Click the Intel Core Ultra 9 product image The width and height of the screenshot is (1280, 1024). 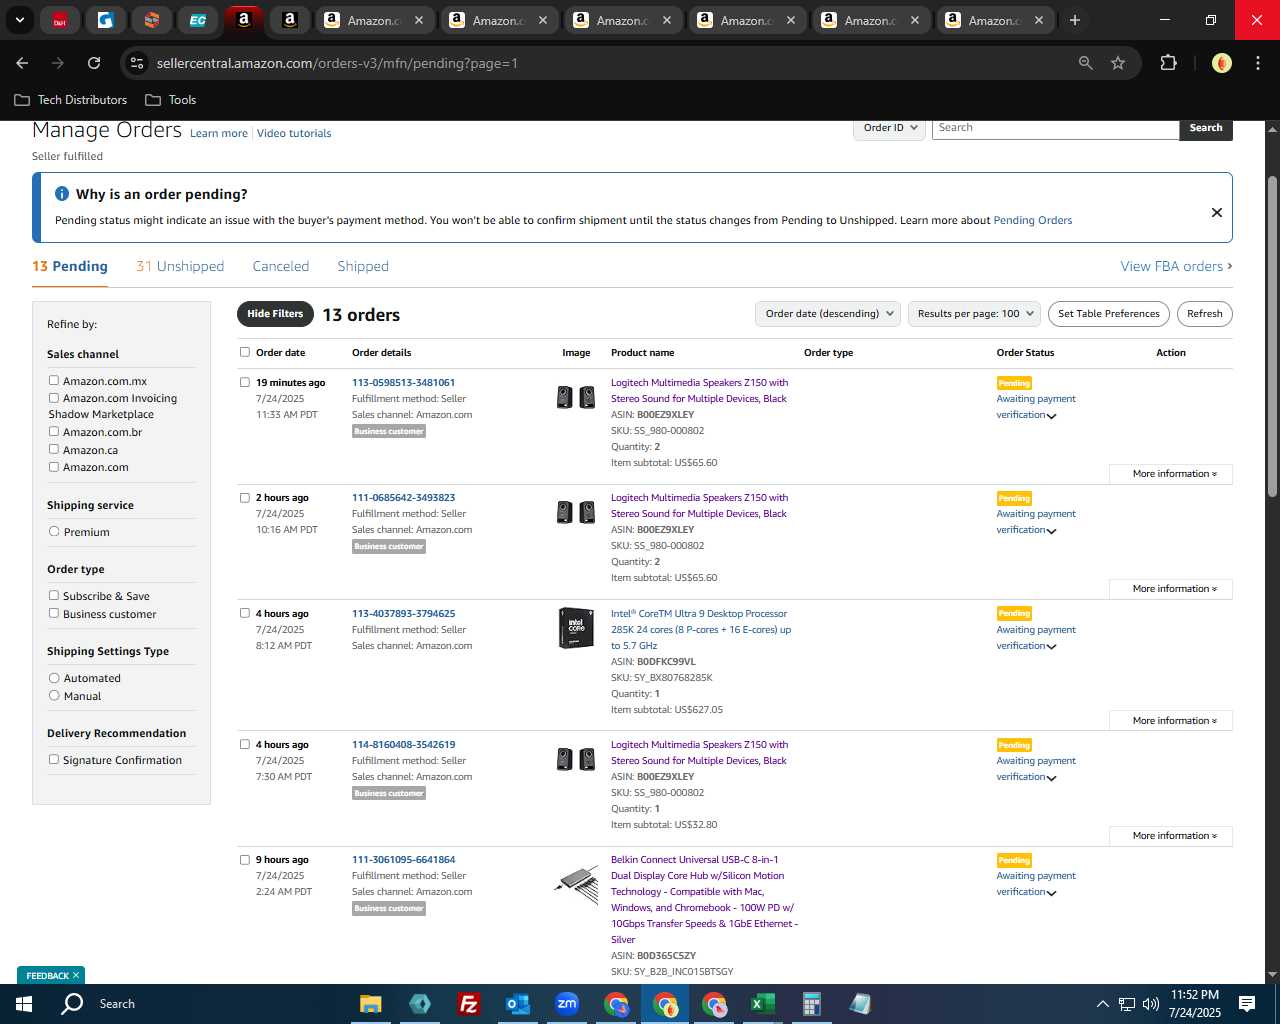(x=576, y=628)
